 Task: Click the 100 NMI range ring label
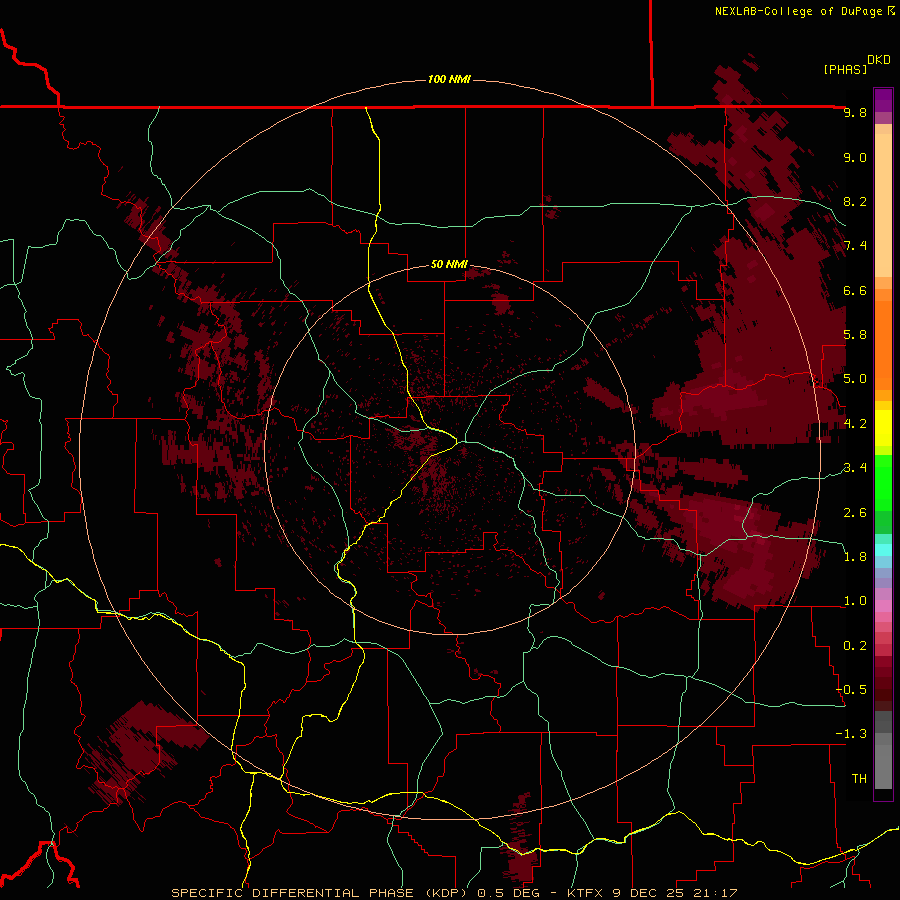click(x=449, y=79)
